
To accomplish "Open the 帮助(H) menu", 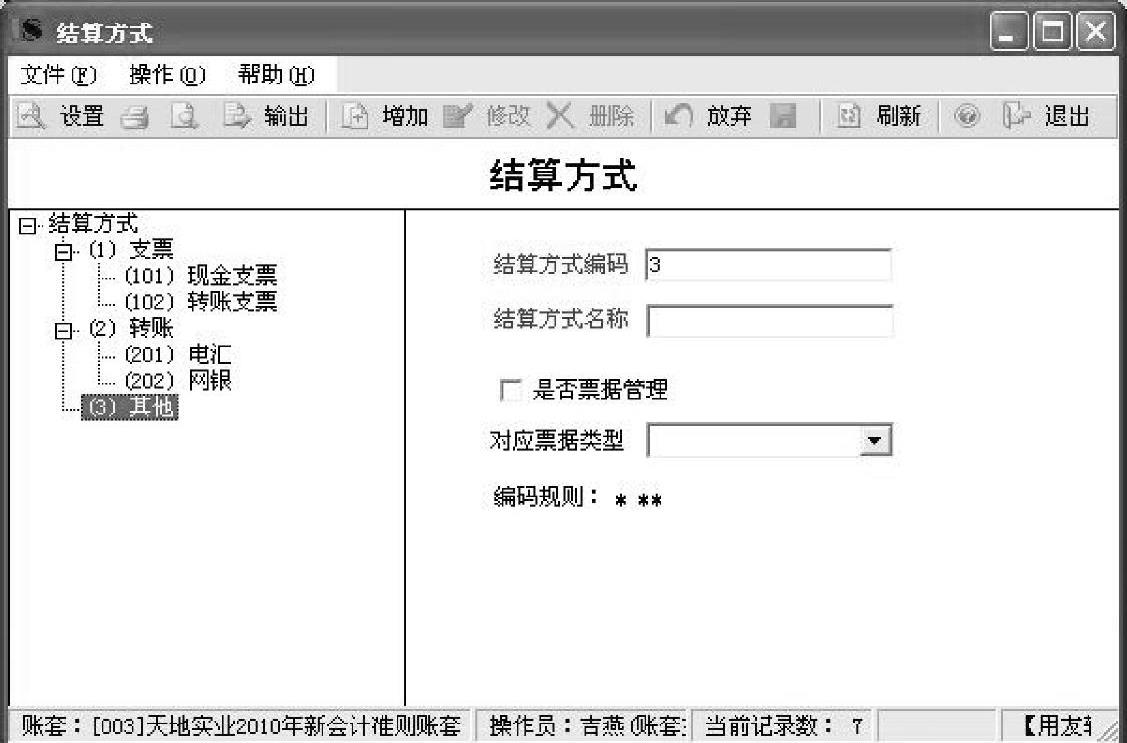I will click(276, 75).
